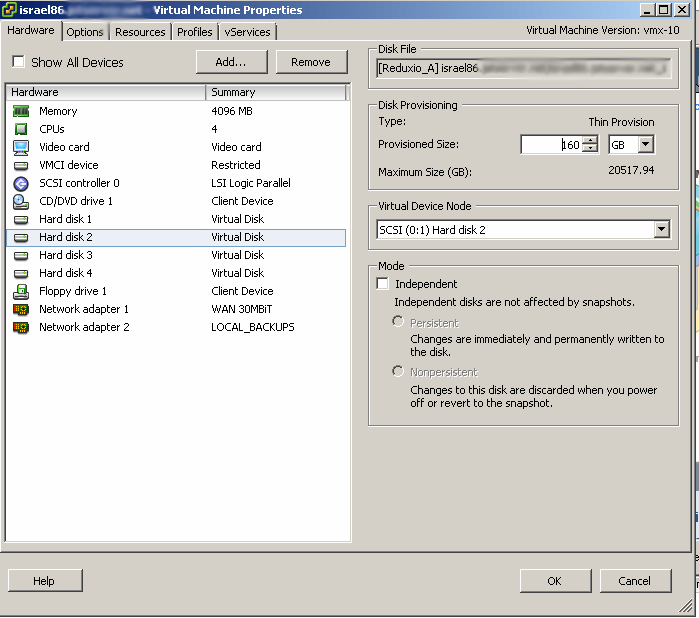This screenshot has height=618, width=699.
Task: Select the VMCI device row label
Action: pos(69,165)
